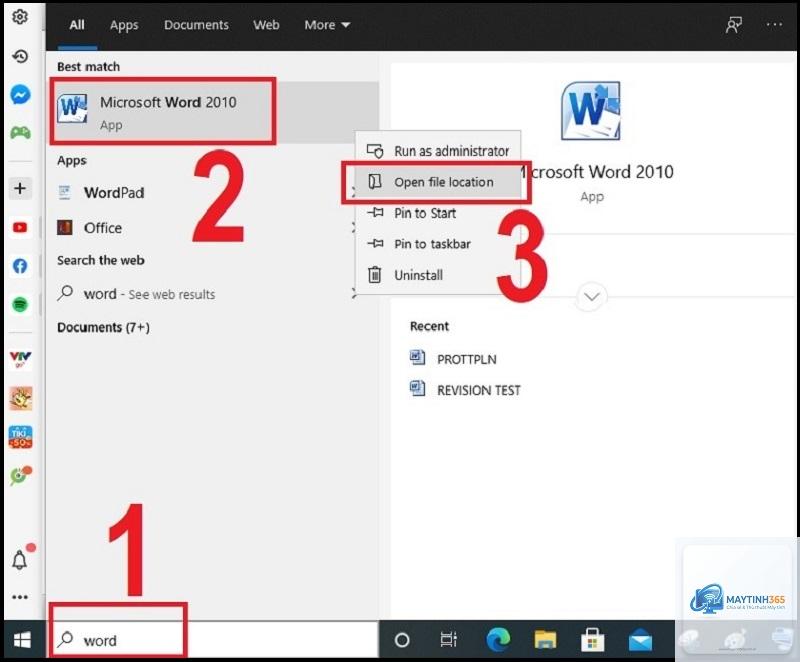Open the settings gear in the sidebar

tap(19, 17)
